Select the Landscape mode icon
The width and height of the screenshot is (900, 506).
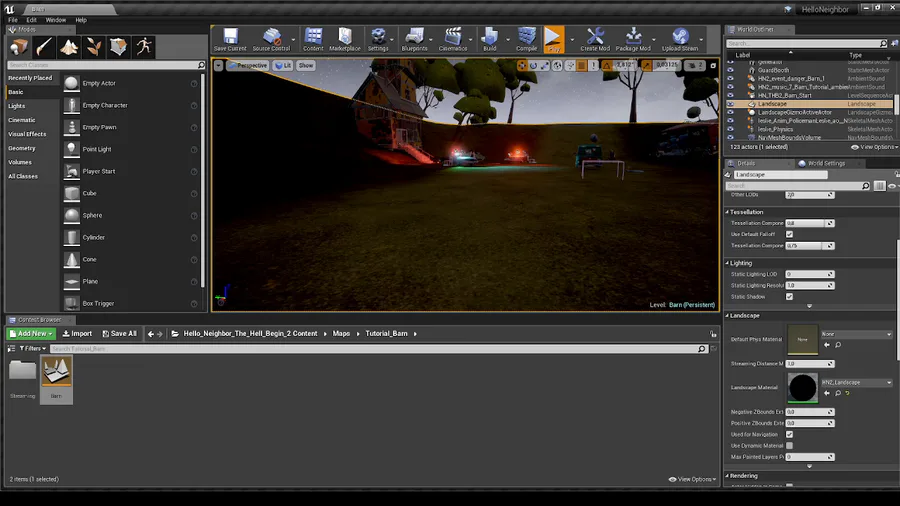coord(69,47)
